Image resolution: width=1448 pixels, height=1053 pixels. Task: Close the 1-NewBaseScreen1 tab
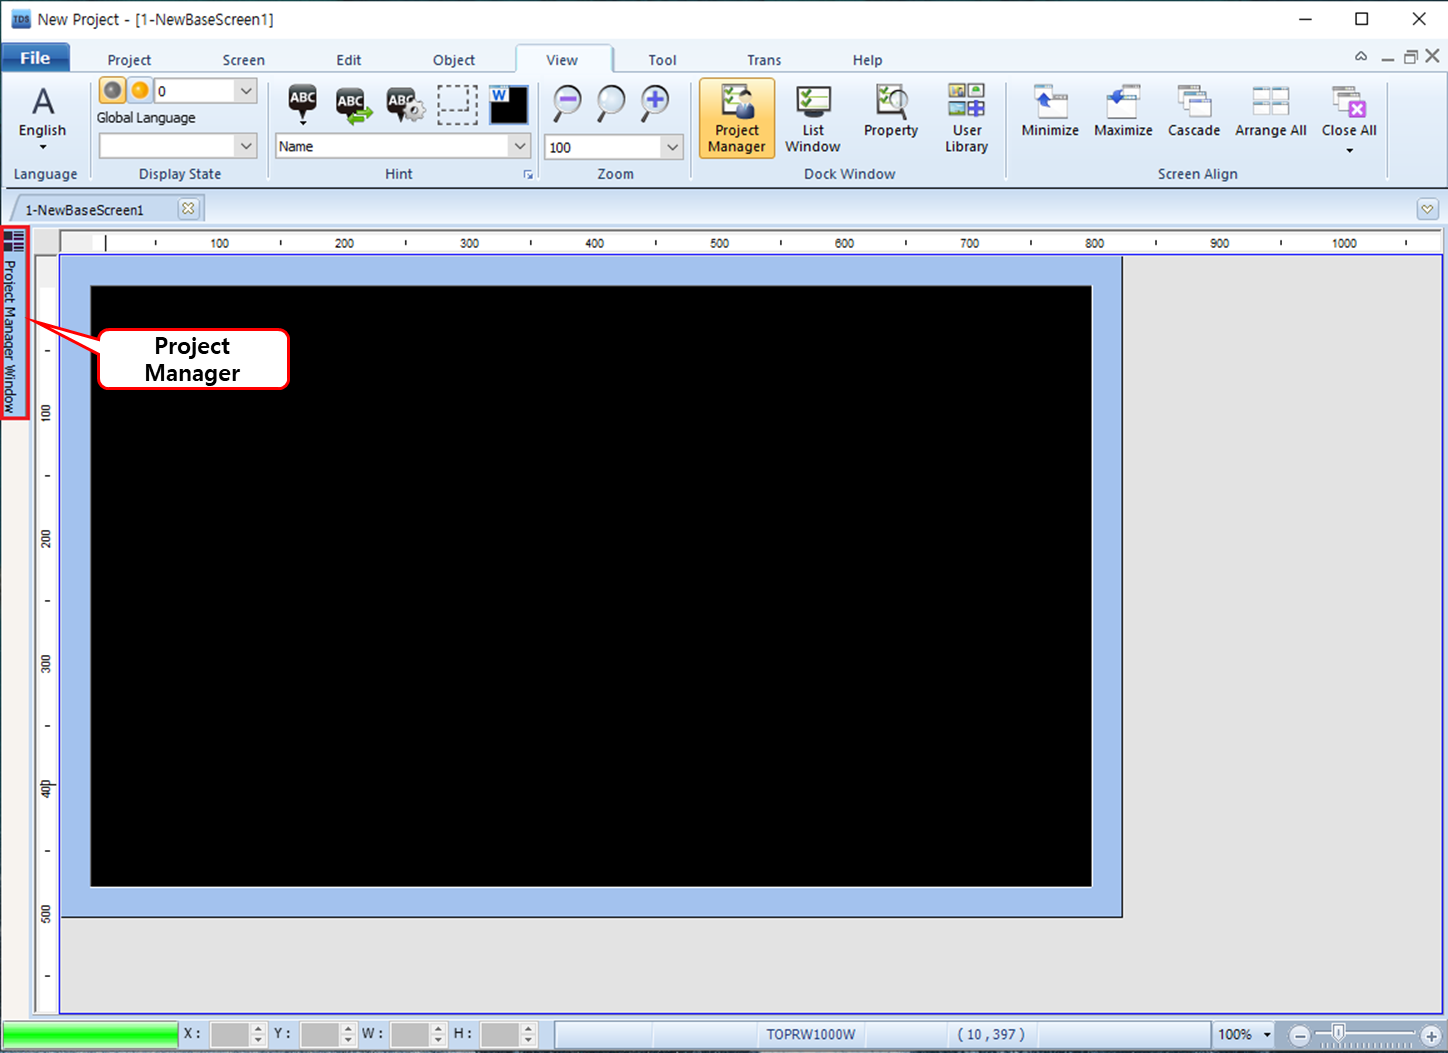[x=188, y=208]
